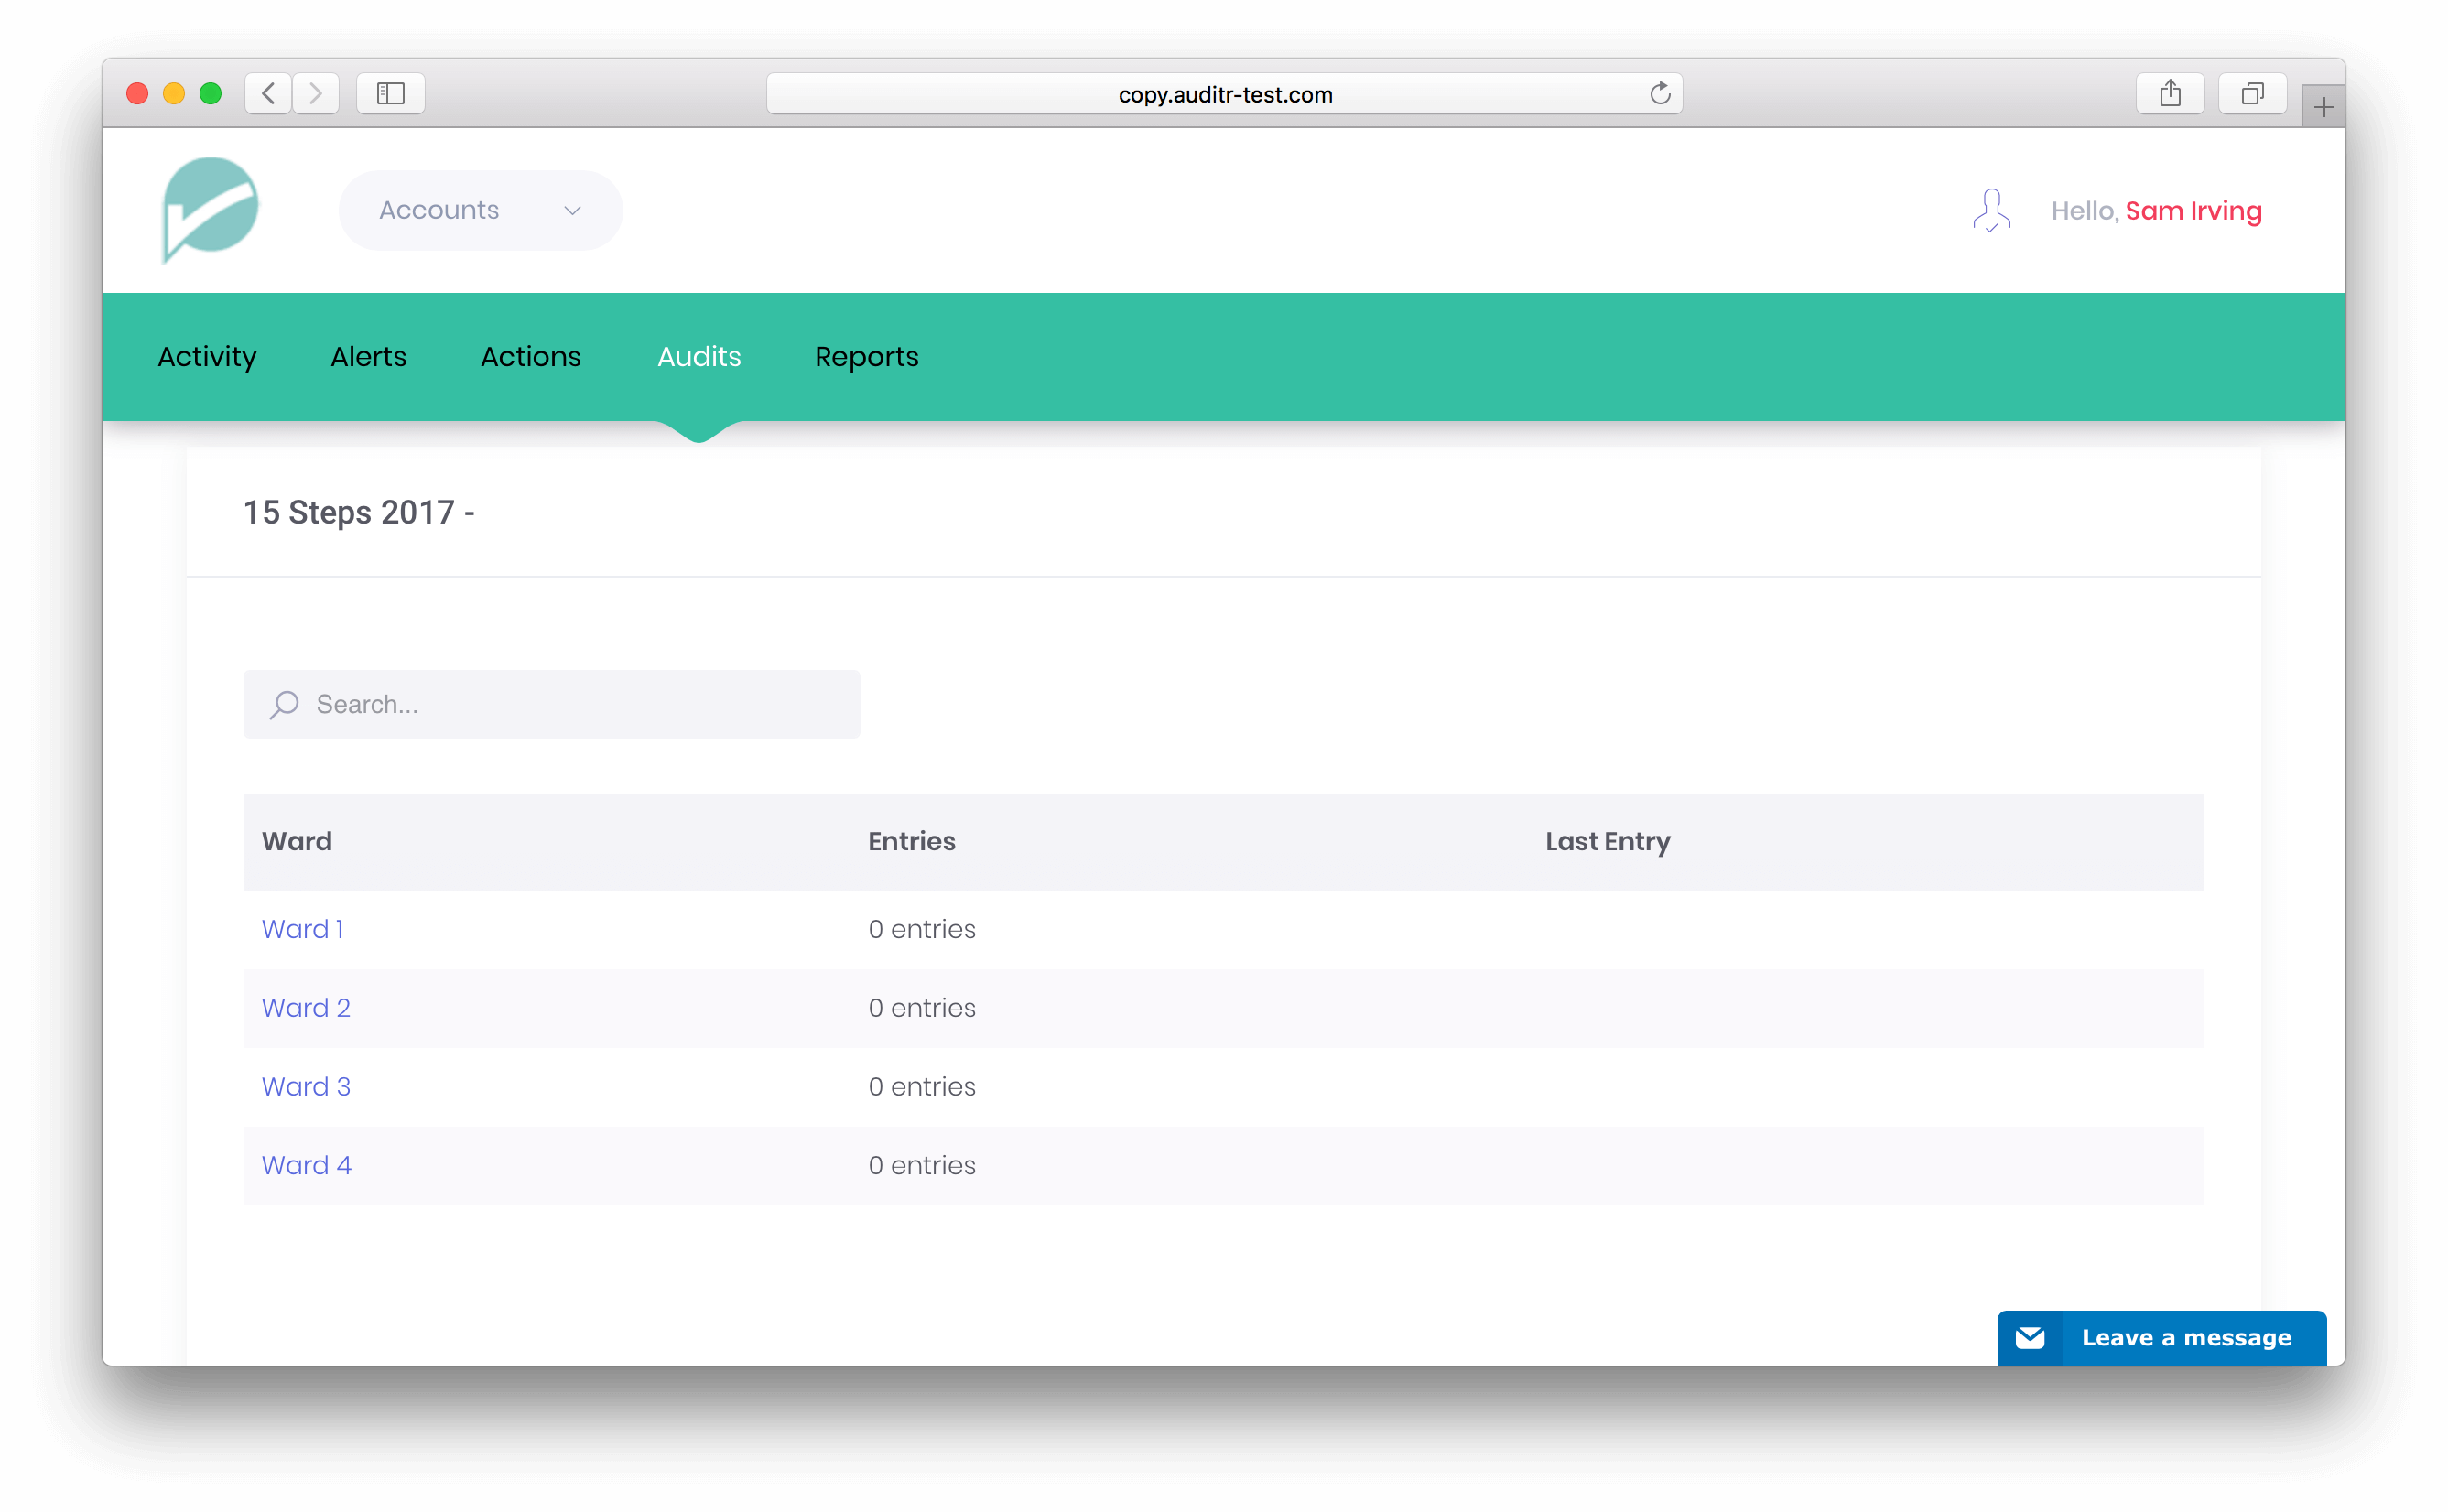Click the yellow minimize window button
Screen dimensions: 2448x1512
point(174,94)
